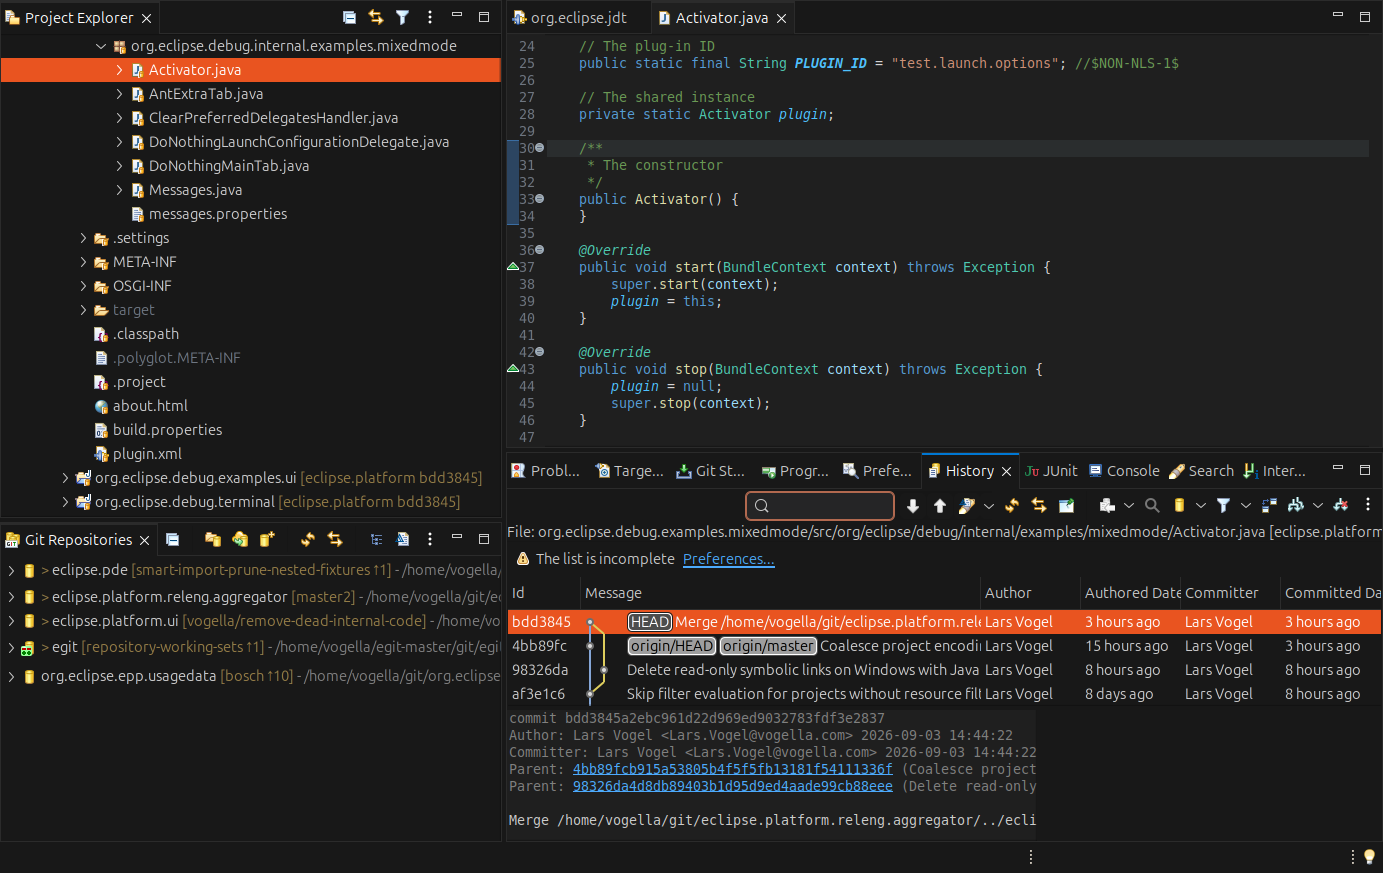Click into History search field
The width and height of the screenshot is (1383, 873).
pos(820,506)
